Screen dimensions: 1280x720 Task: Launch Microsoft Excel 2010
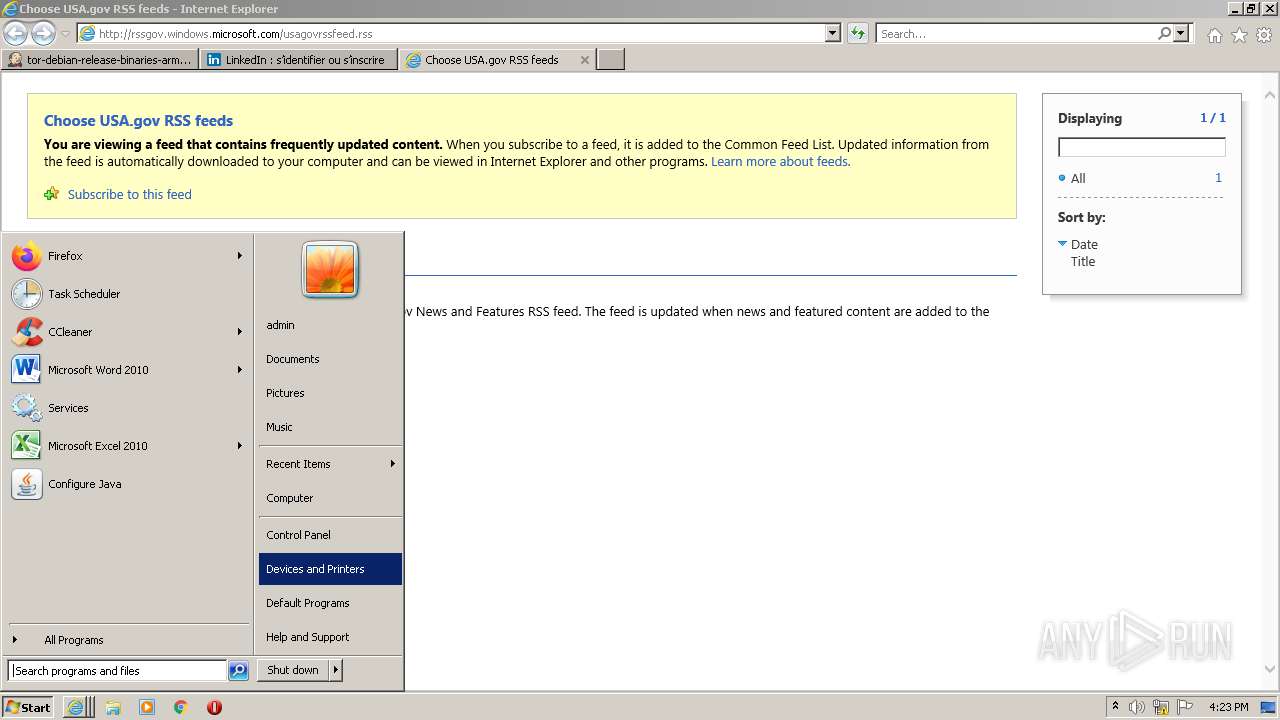(128, 446)
